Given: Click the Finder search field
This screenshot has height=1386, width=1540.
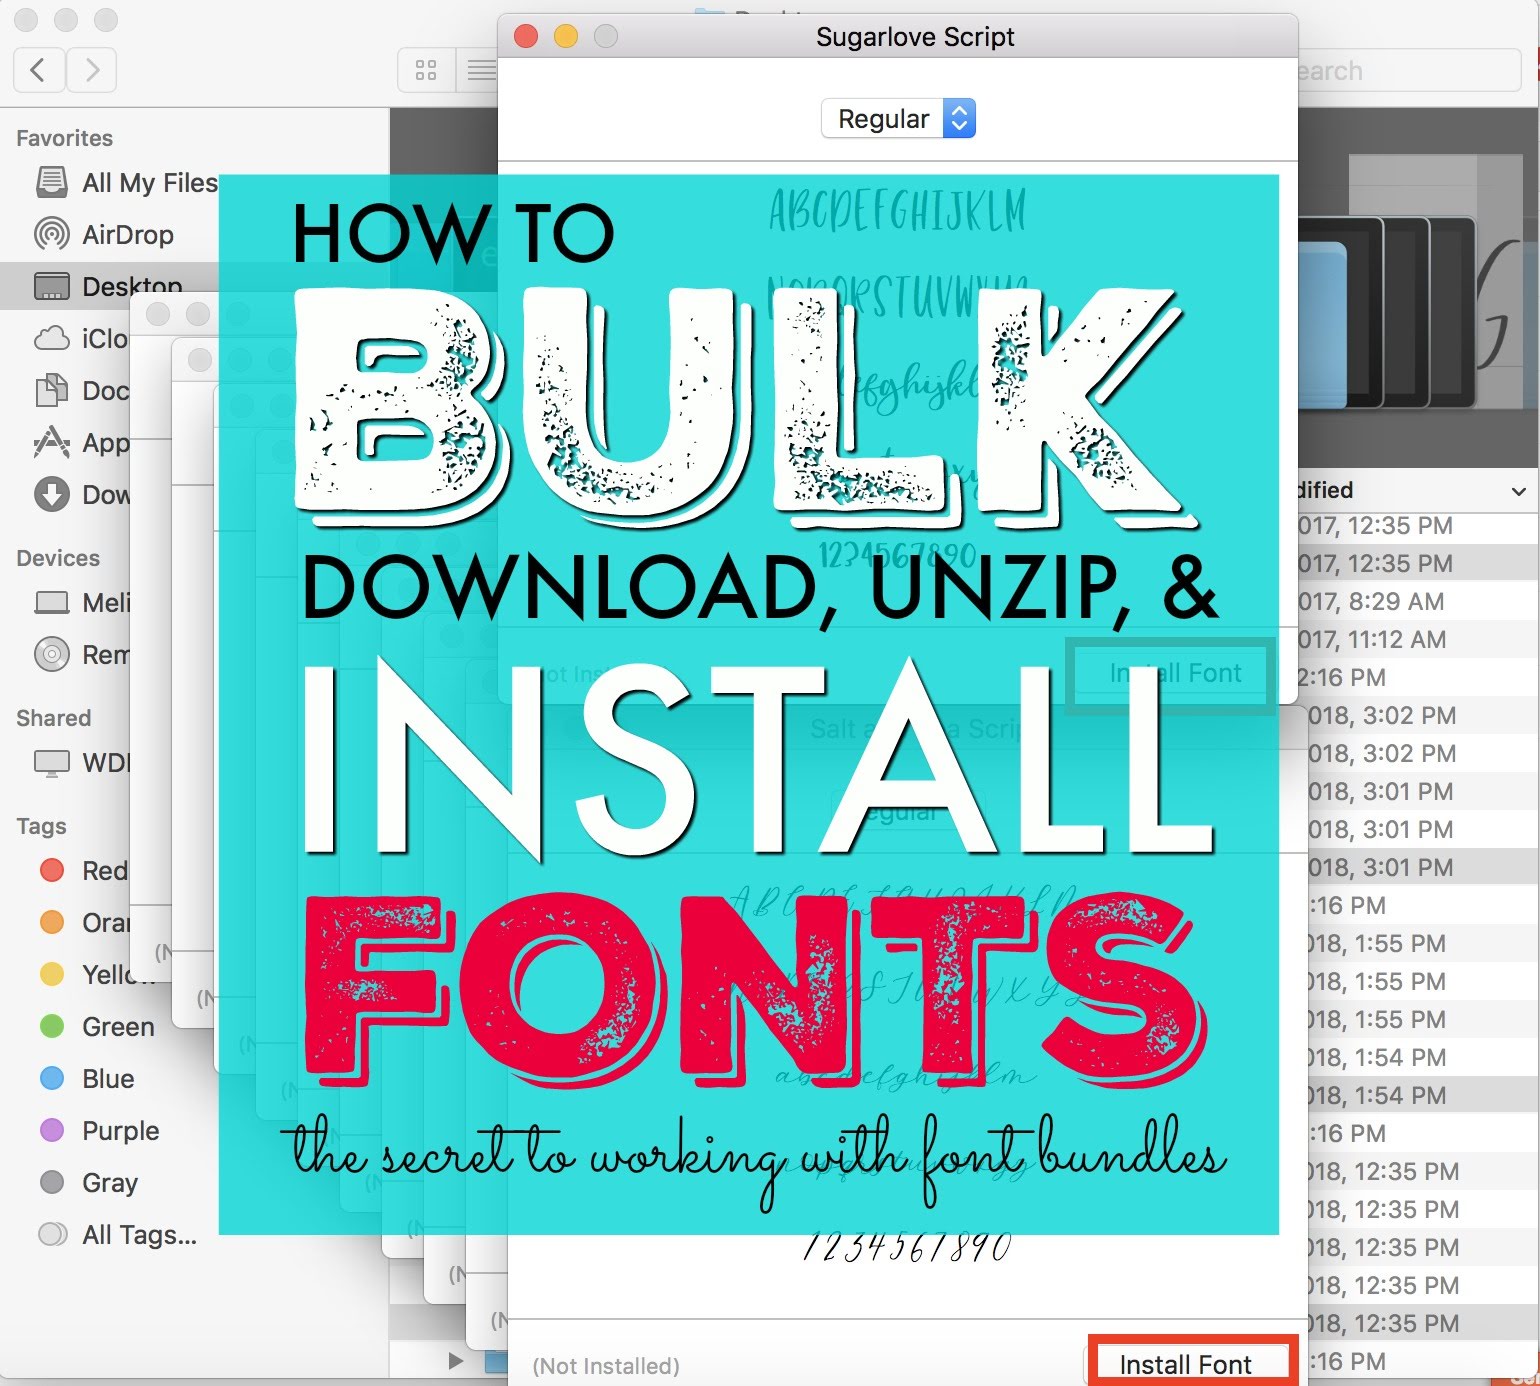Looking at the screenshot, I should [1408, 71].
